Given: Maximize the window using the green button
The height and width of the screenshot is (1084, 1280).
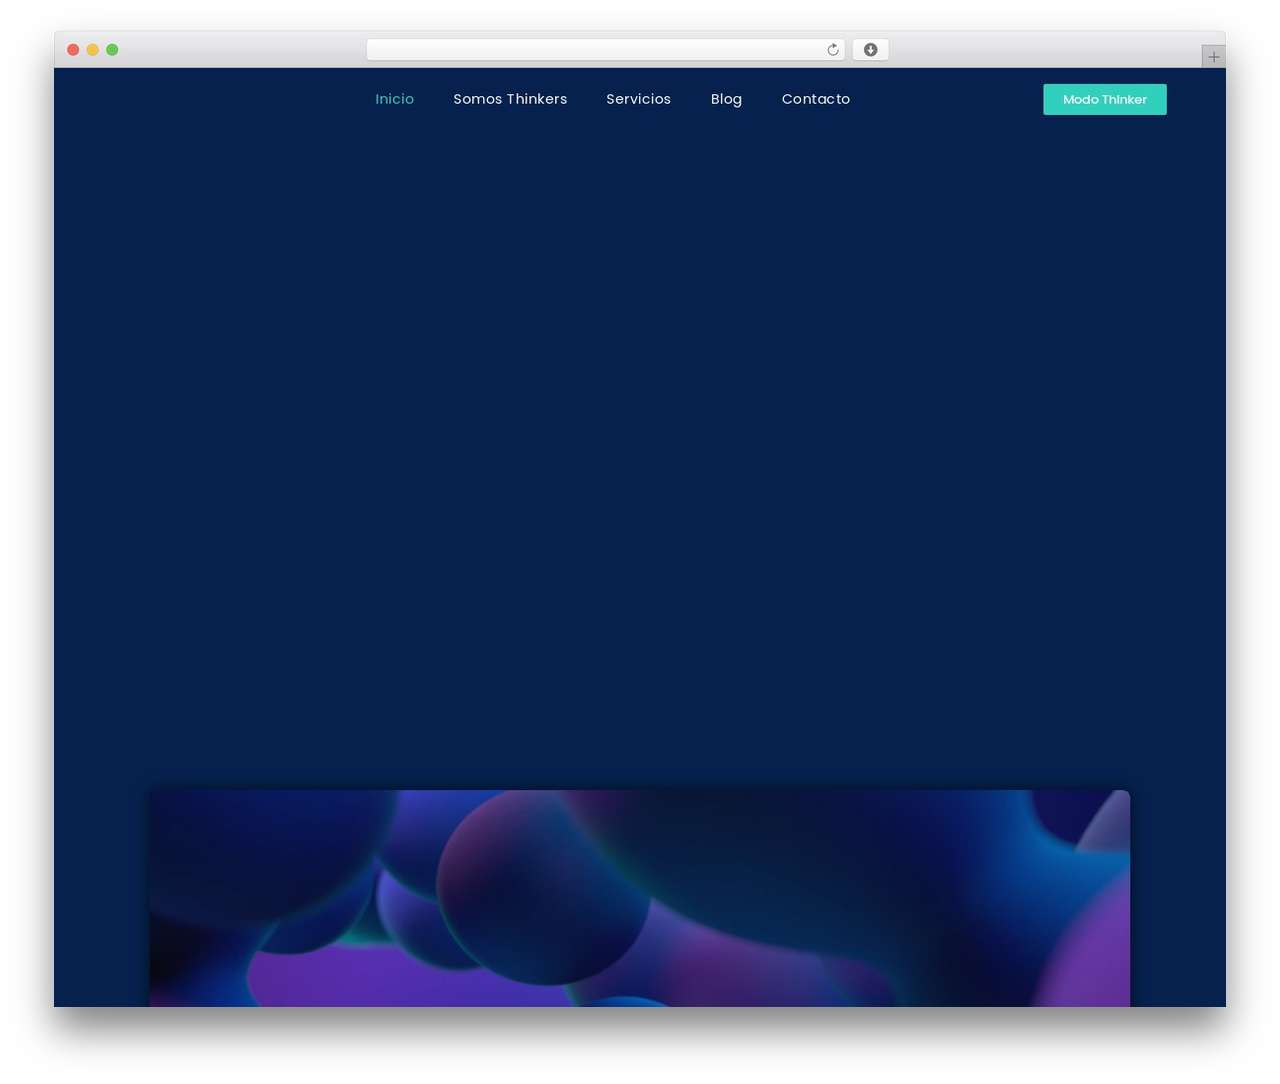Looking at the screenshot, I should click(x=112, y=50).
